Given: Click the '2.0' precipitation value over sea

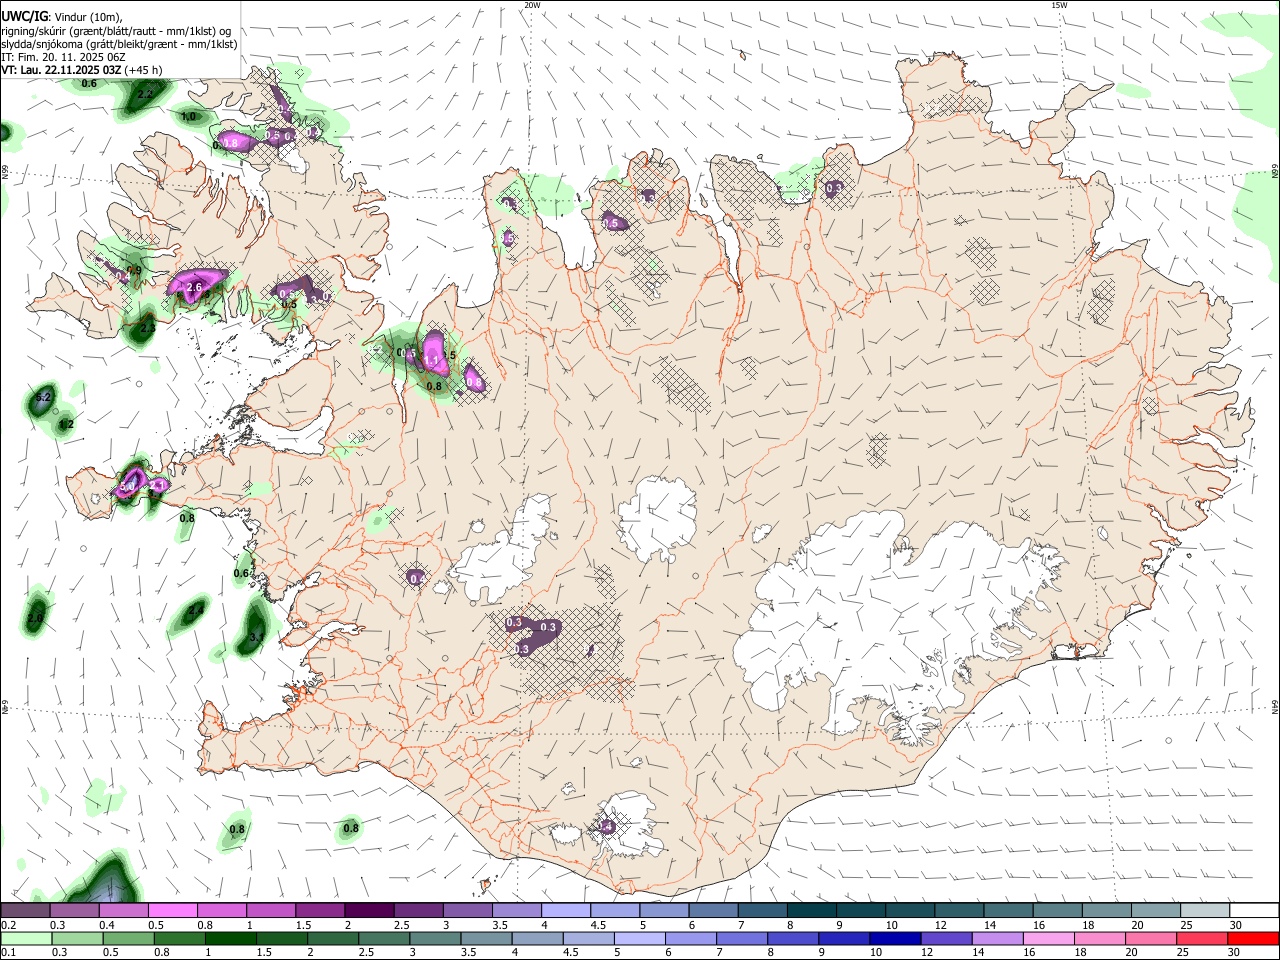Looking at the screenshot, I should pos(36,619).
